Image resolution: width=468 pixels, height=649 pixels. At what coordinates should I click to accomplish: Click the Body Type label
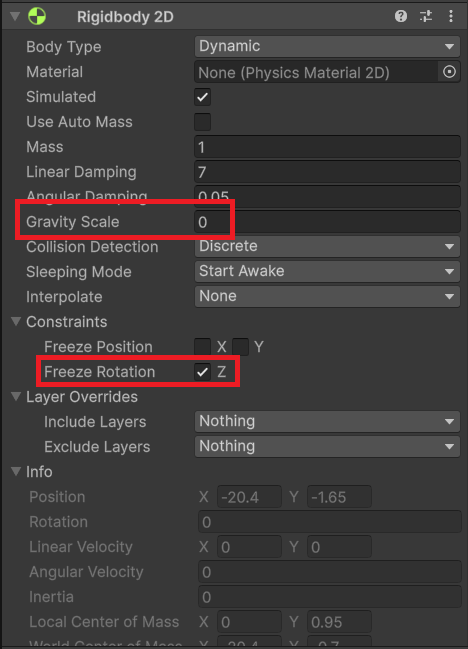click(64, 47)
